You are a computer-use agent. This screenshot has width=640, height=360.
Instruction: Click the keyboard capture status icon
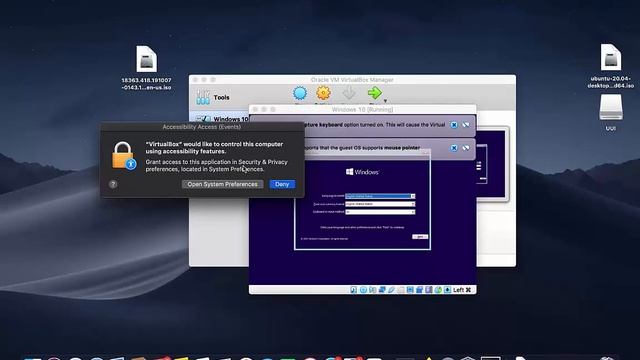[x=447, y=290]
